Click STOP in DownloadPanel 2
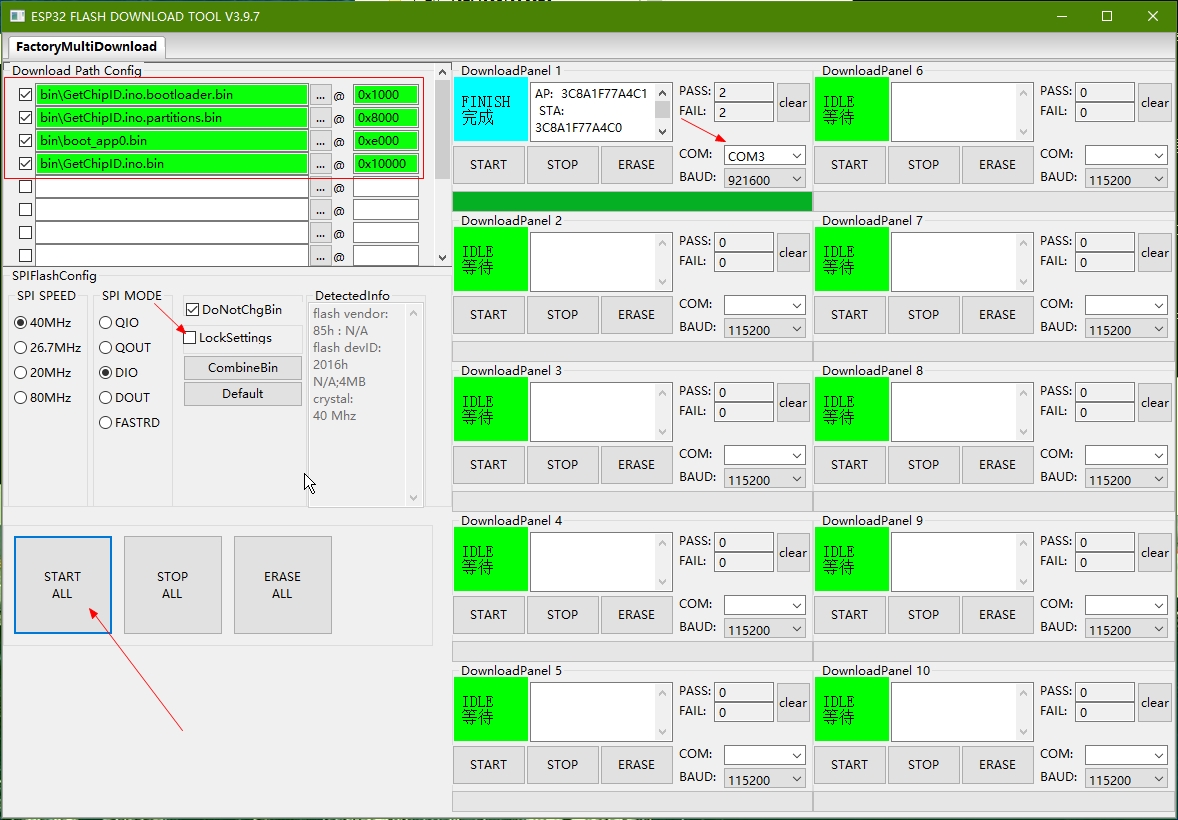Viewport: 1178px width, 820px height. click(x=562, y=315)
